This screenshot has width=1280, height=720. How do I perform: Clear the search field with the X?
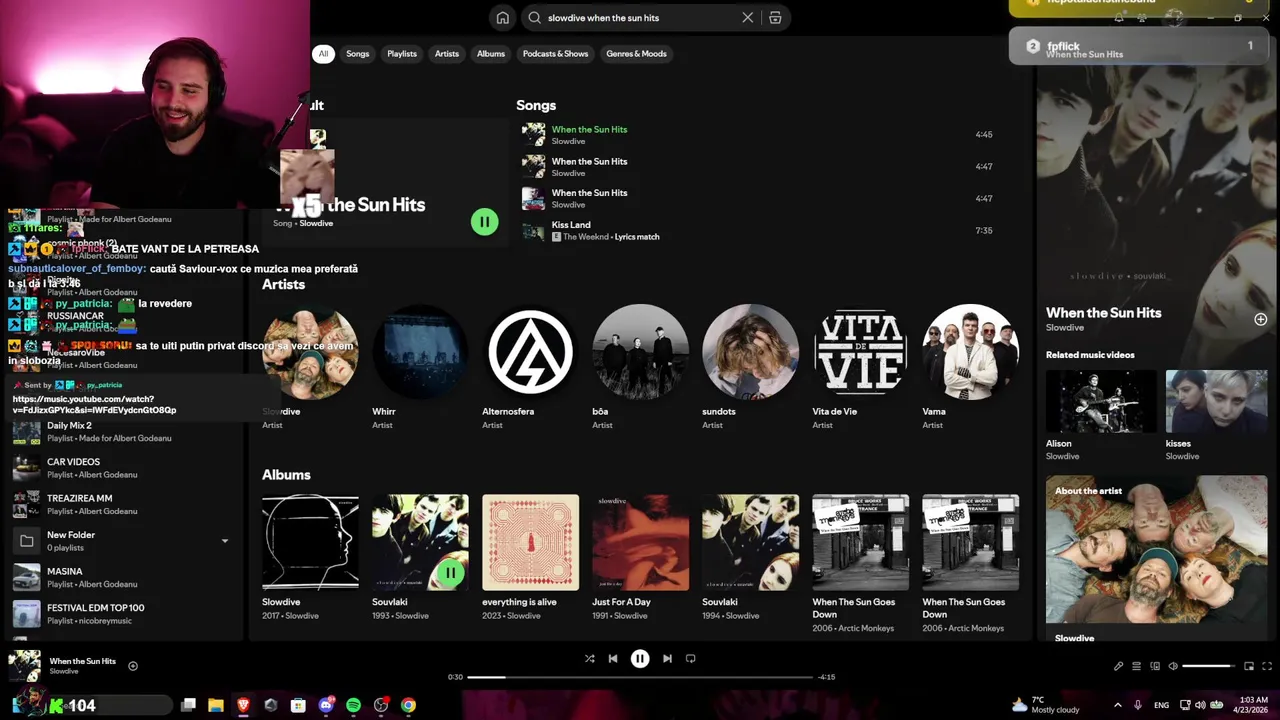pyautogui.click(x=747, y=18)
